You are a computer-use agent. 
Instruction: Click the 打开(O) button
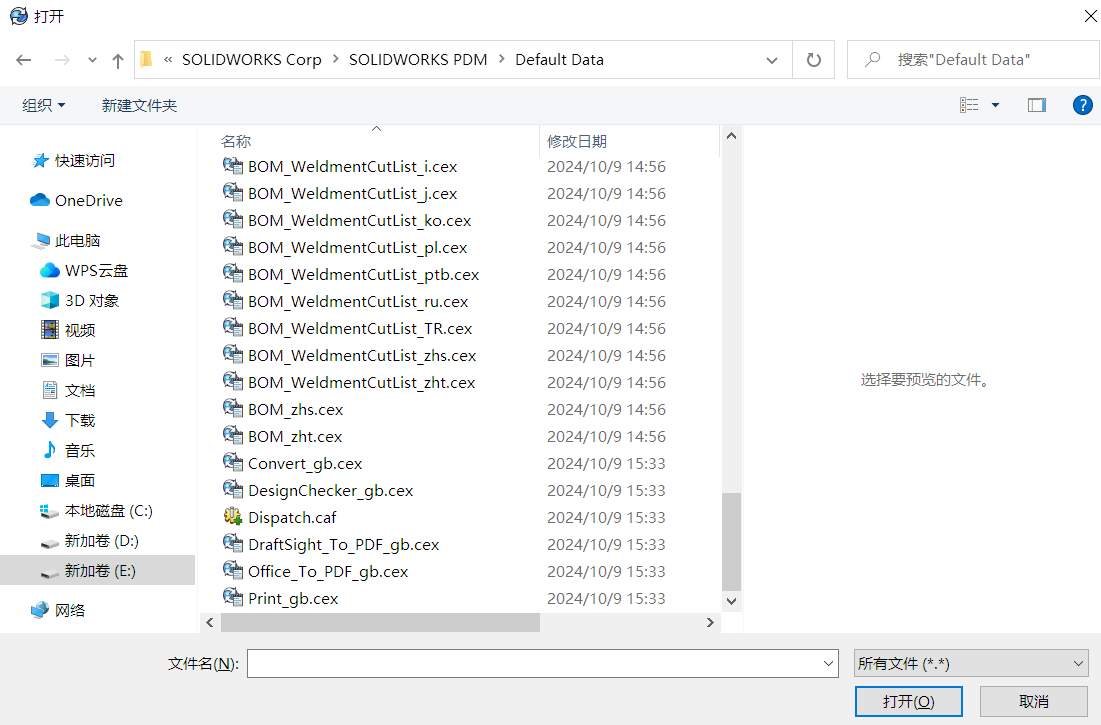pyautogui.click(x=909, y=702)
